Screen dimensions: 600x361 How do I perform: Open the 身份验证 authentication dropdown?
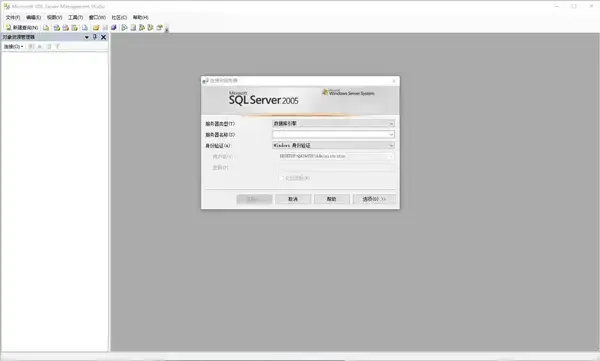tap(333, 145)
